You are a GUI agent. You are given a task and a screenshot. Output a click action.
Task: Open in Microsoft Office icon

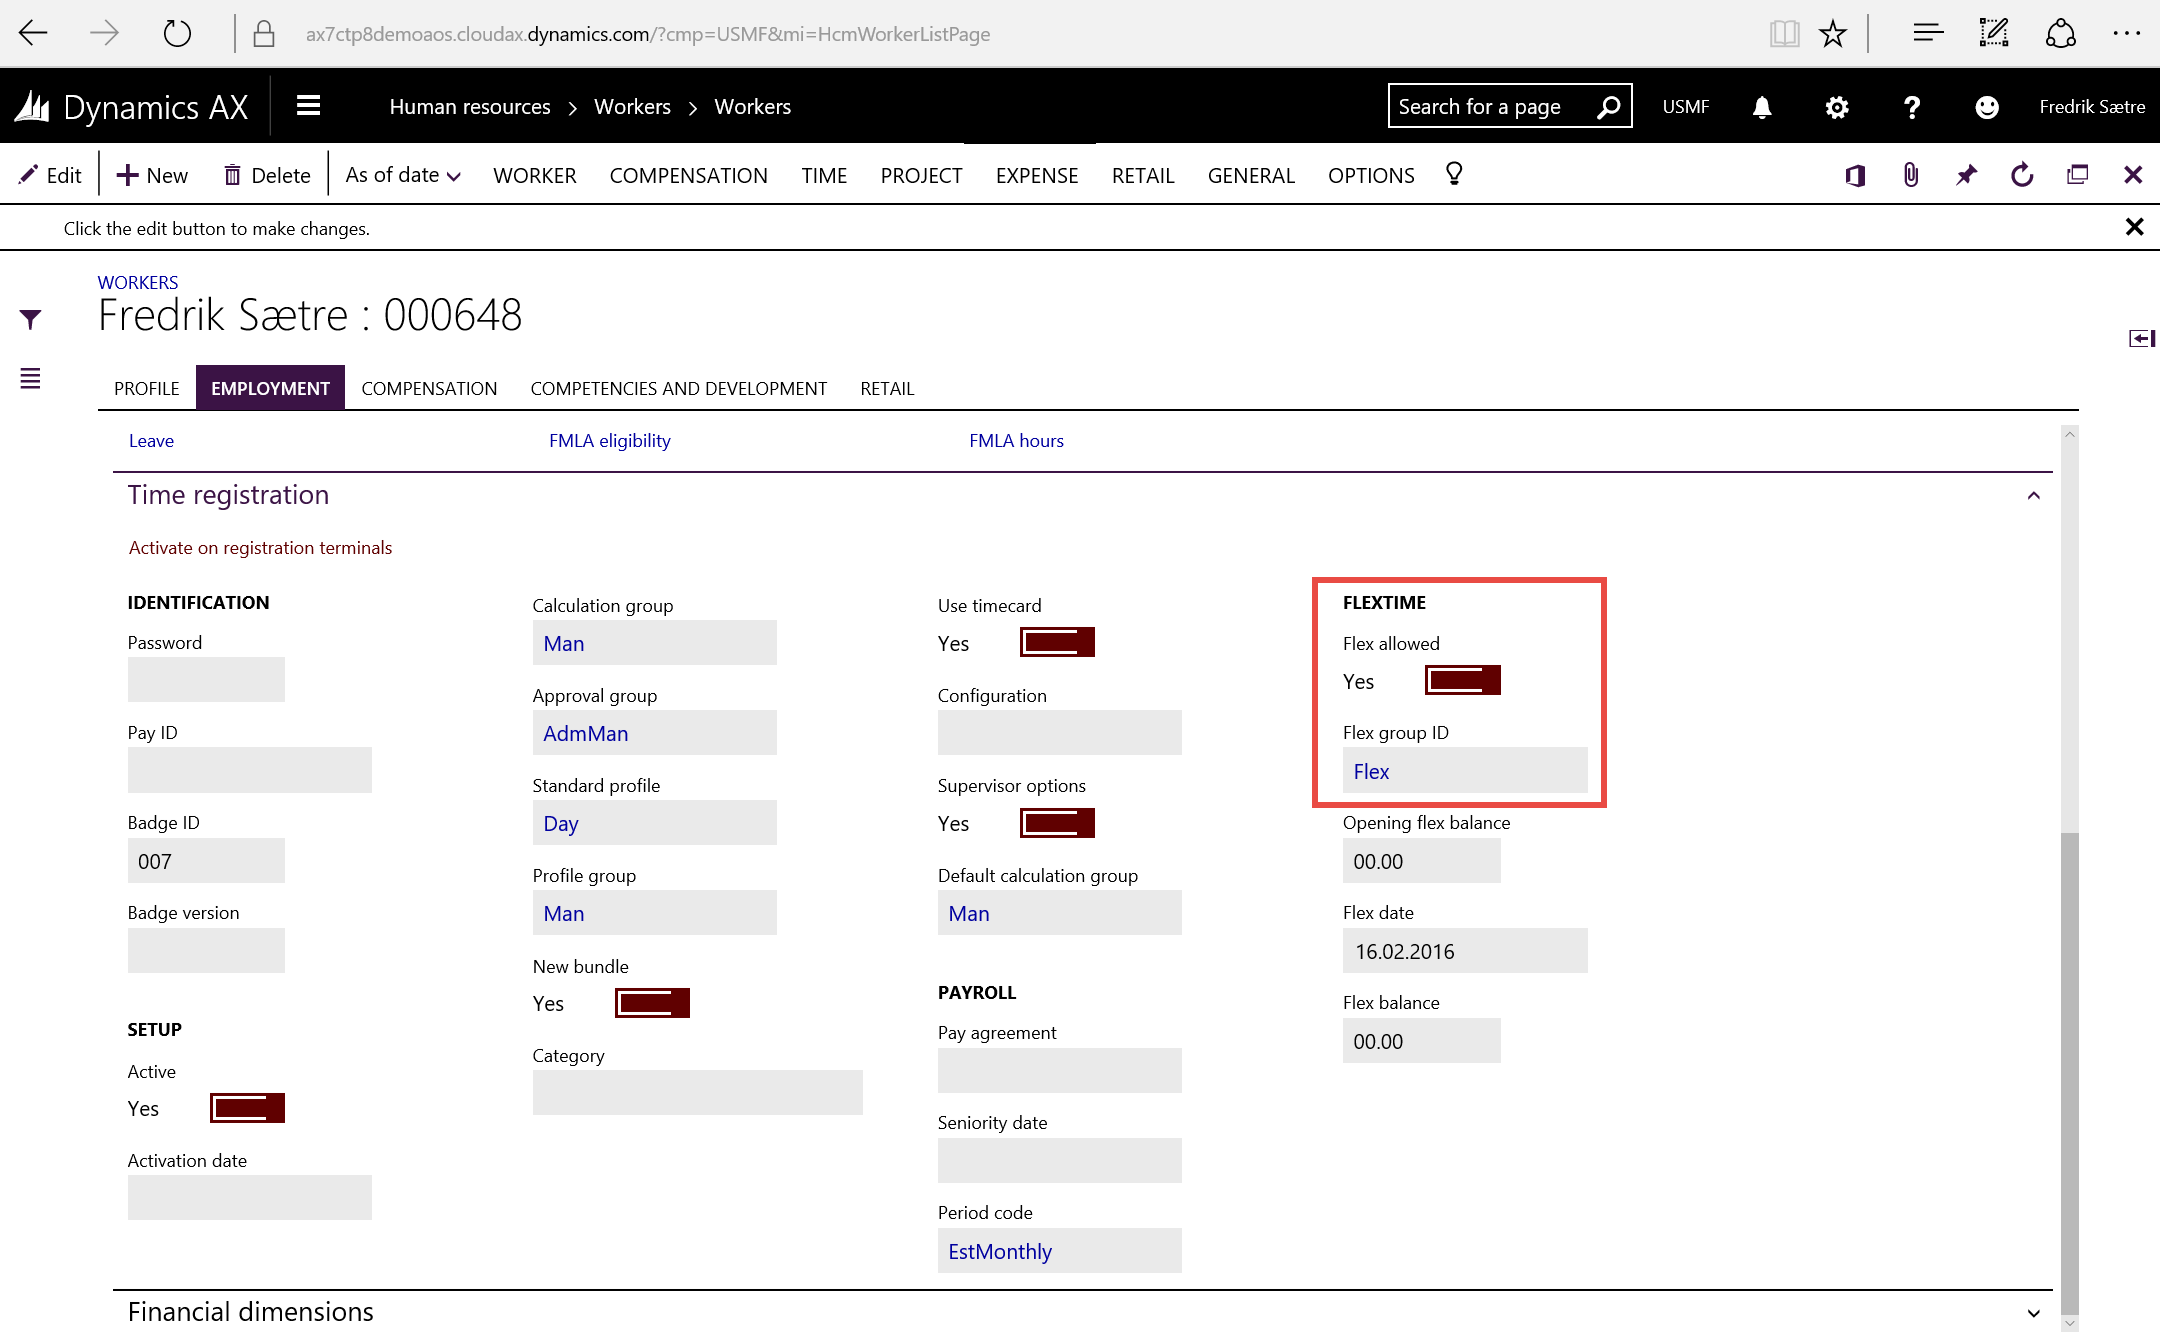[x=1855, y=176]
